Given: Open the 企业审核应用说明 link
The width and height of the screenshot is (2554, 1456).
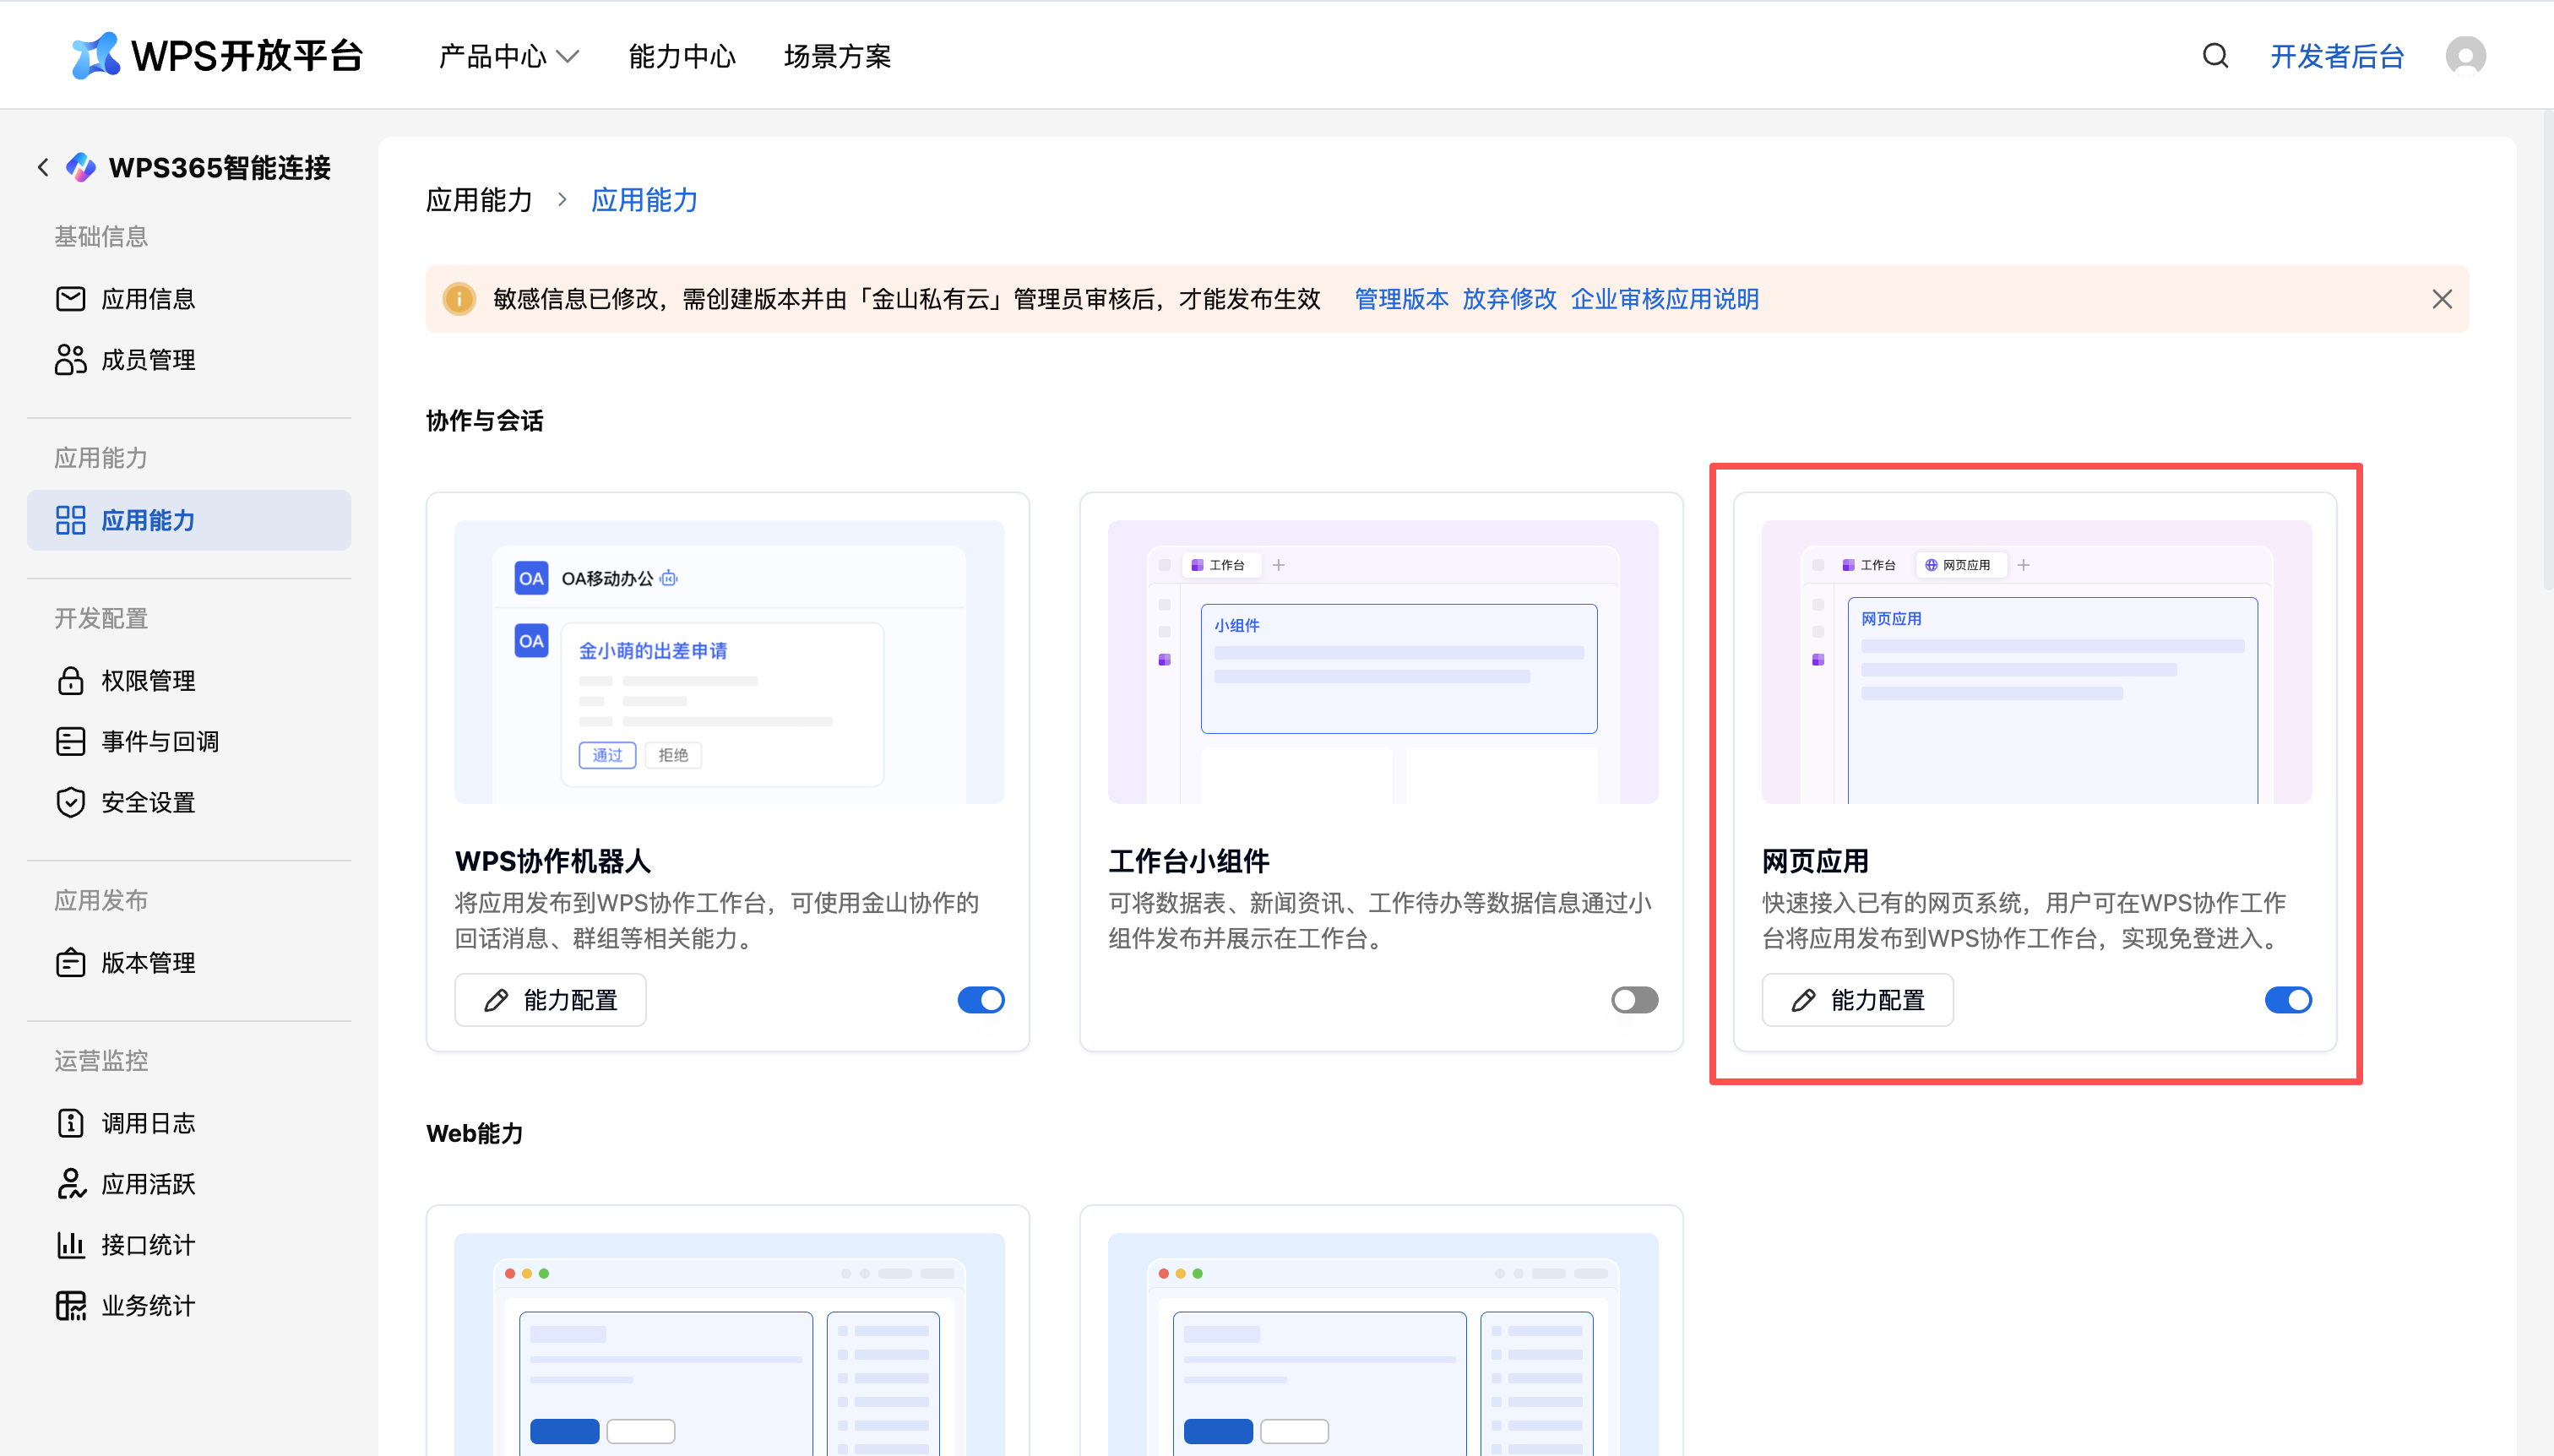Looking at the screenshot, I should click(x=1664, y=298).
